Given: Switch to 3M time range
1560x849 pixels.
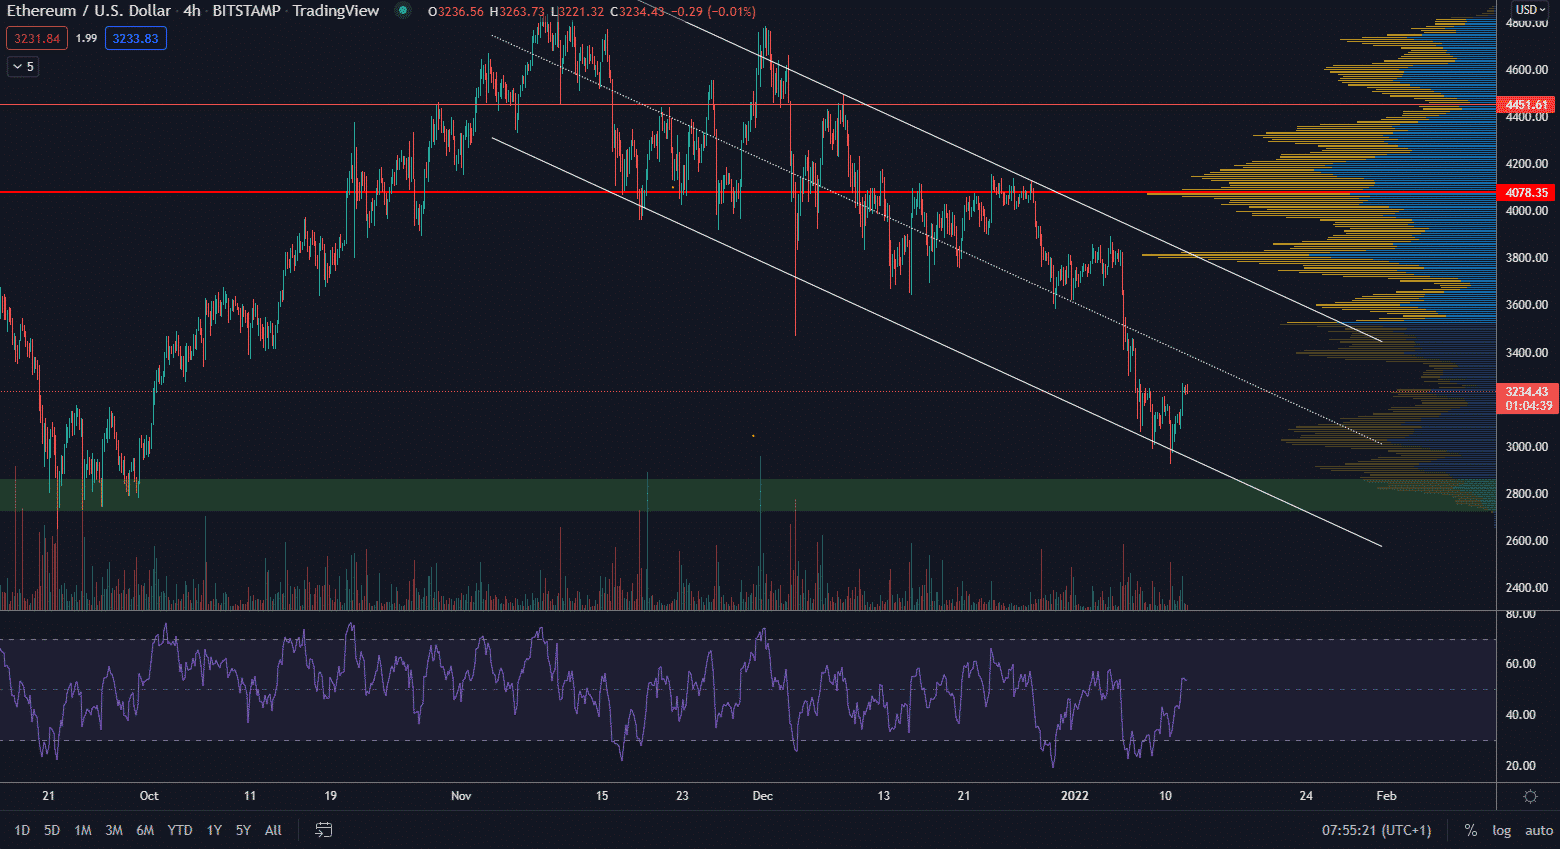Looking at the screenshot, I should pos(114,830).
